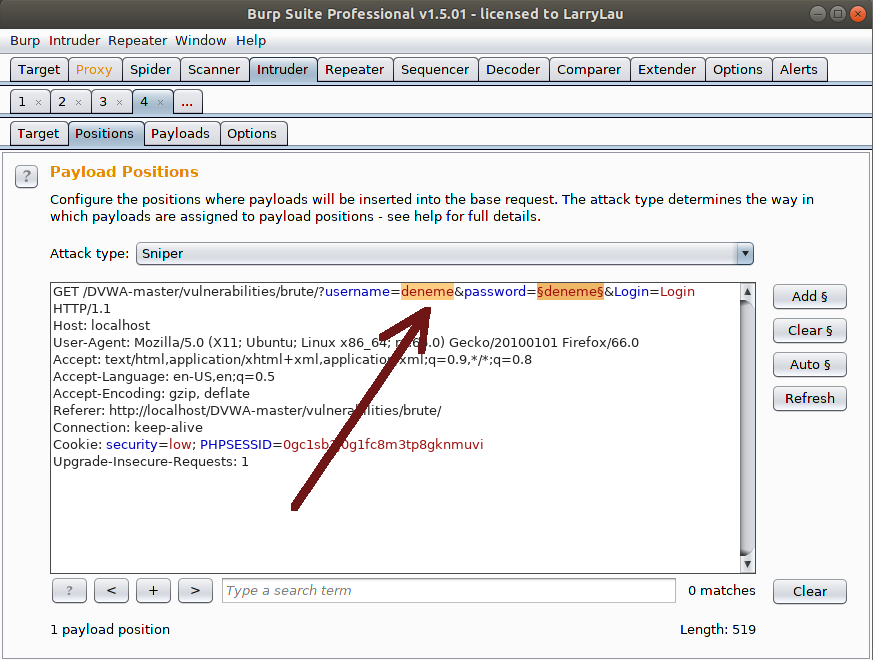This screenshot has width=873, height=660.
Task: Minimize the Burp Suite window
Action: click(x=817, y=14)
